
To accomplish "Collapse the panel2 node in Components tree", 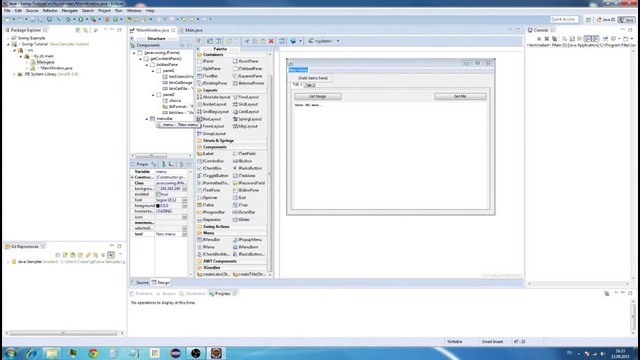I will [153, 95].
